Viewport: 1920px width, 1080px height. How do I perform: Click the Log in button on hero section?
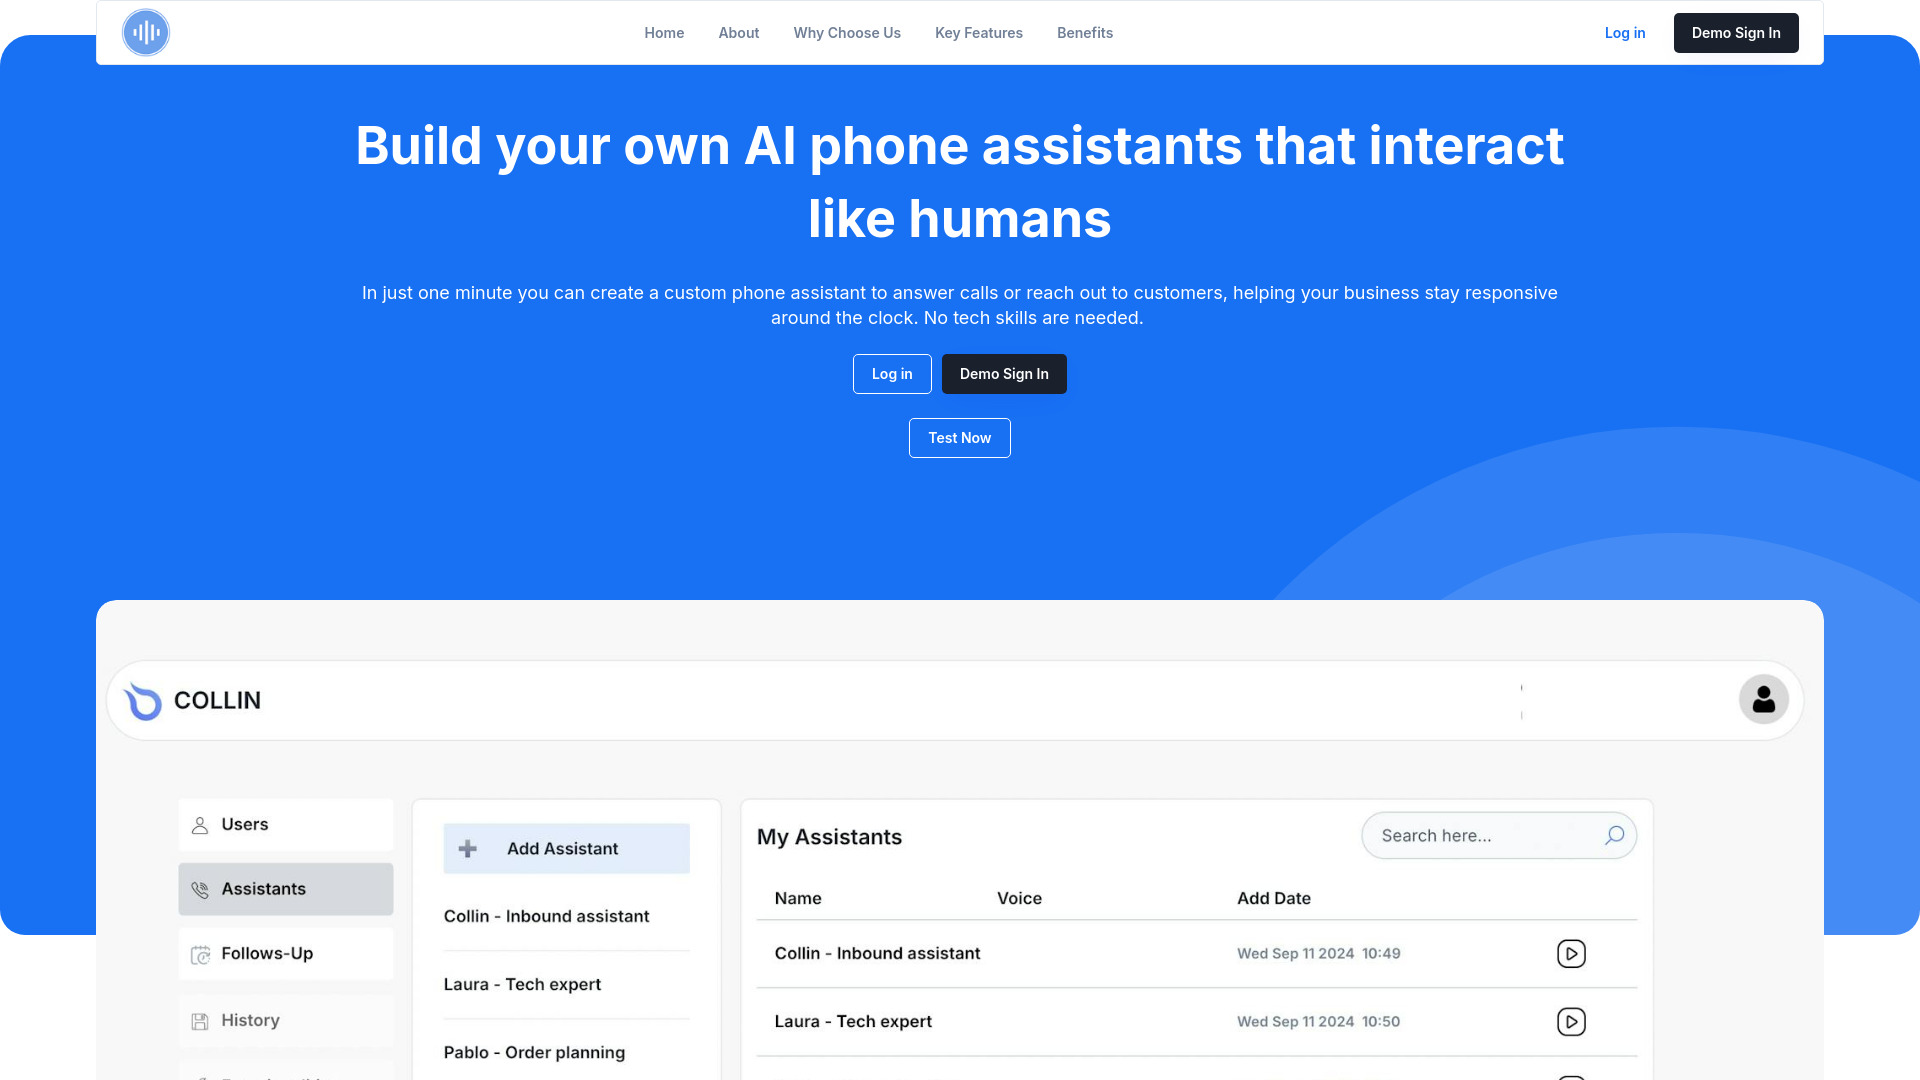tap(891, 373)
